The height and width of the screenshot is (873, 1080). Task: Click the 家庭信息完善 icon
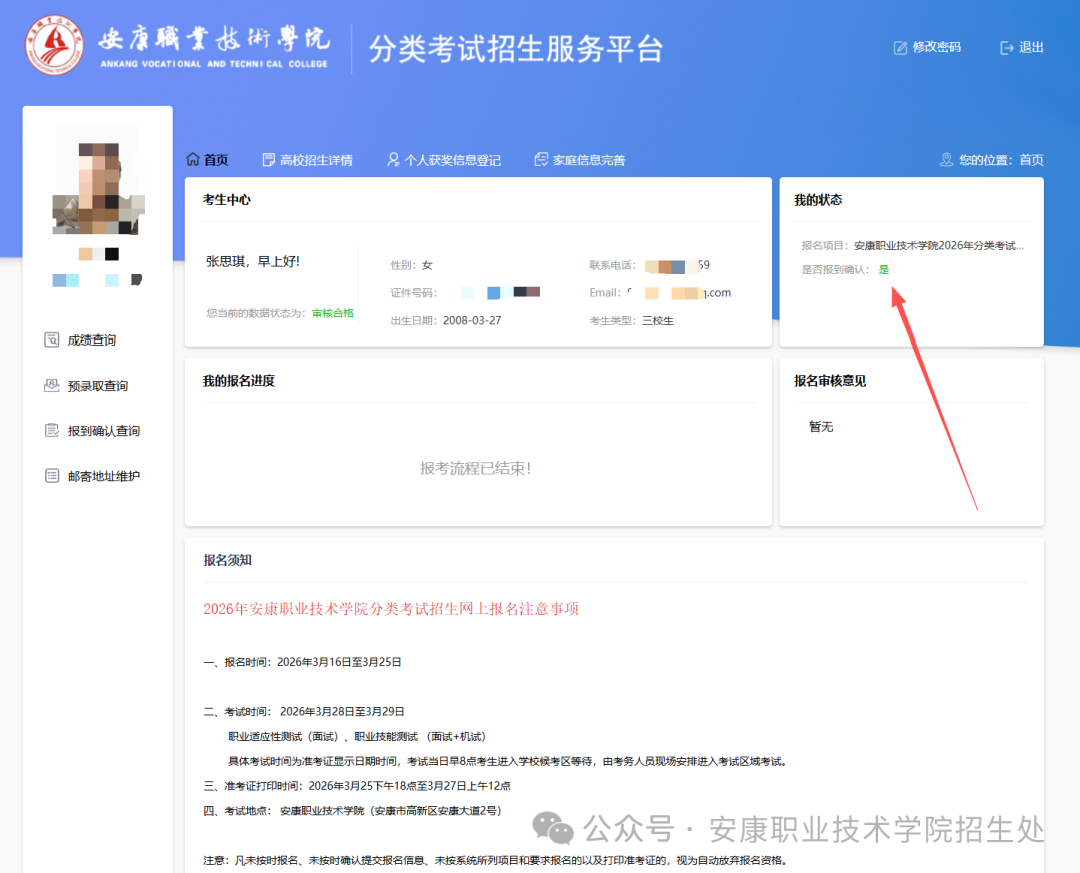(x=541, y=160)
